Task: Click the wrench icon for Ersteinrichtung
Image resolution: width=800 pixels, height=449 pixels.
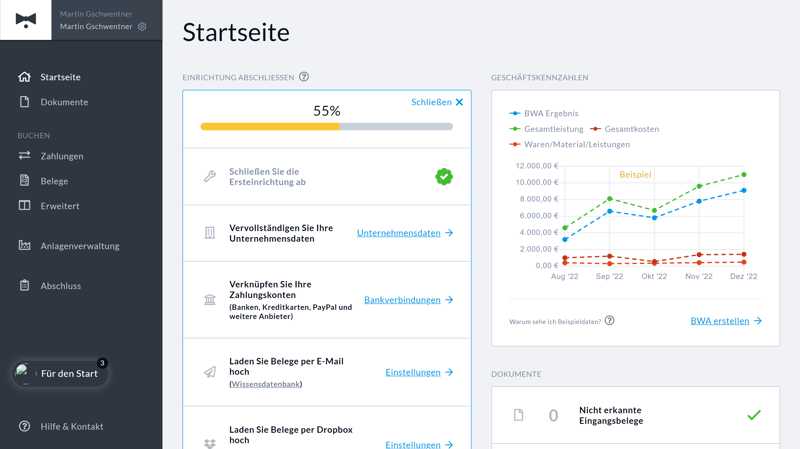Action: 210,177
